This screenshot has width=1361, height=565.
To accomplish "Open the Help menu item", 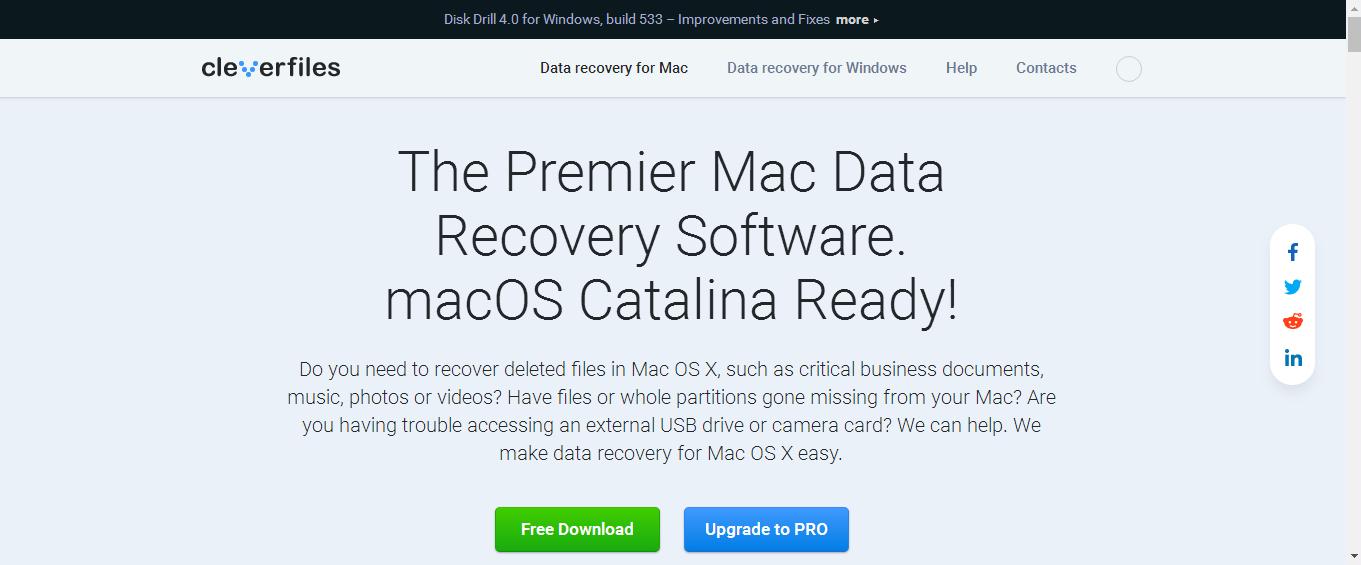I will [961, 68].
